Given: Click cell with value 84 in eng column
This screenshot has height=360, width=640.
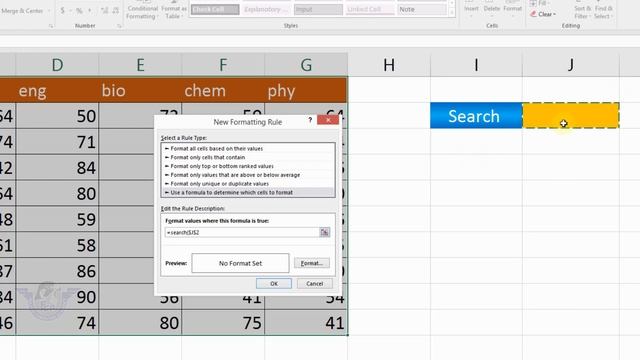Looking at the screenshot, I should [x=57, y=168].
